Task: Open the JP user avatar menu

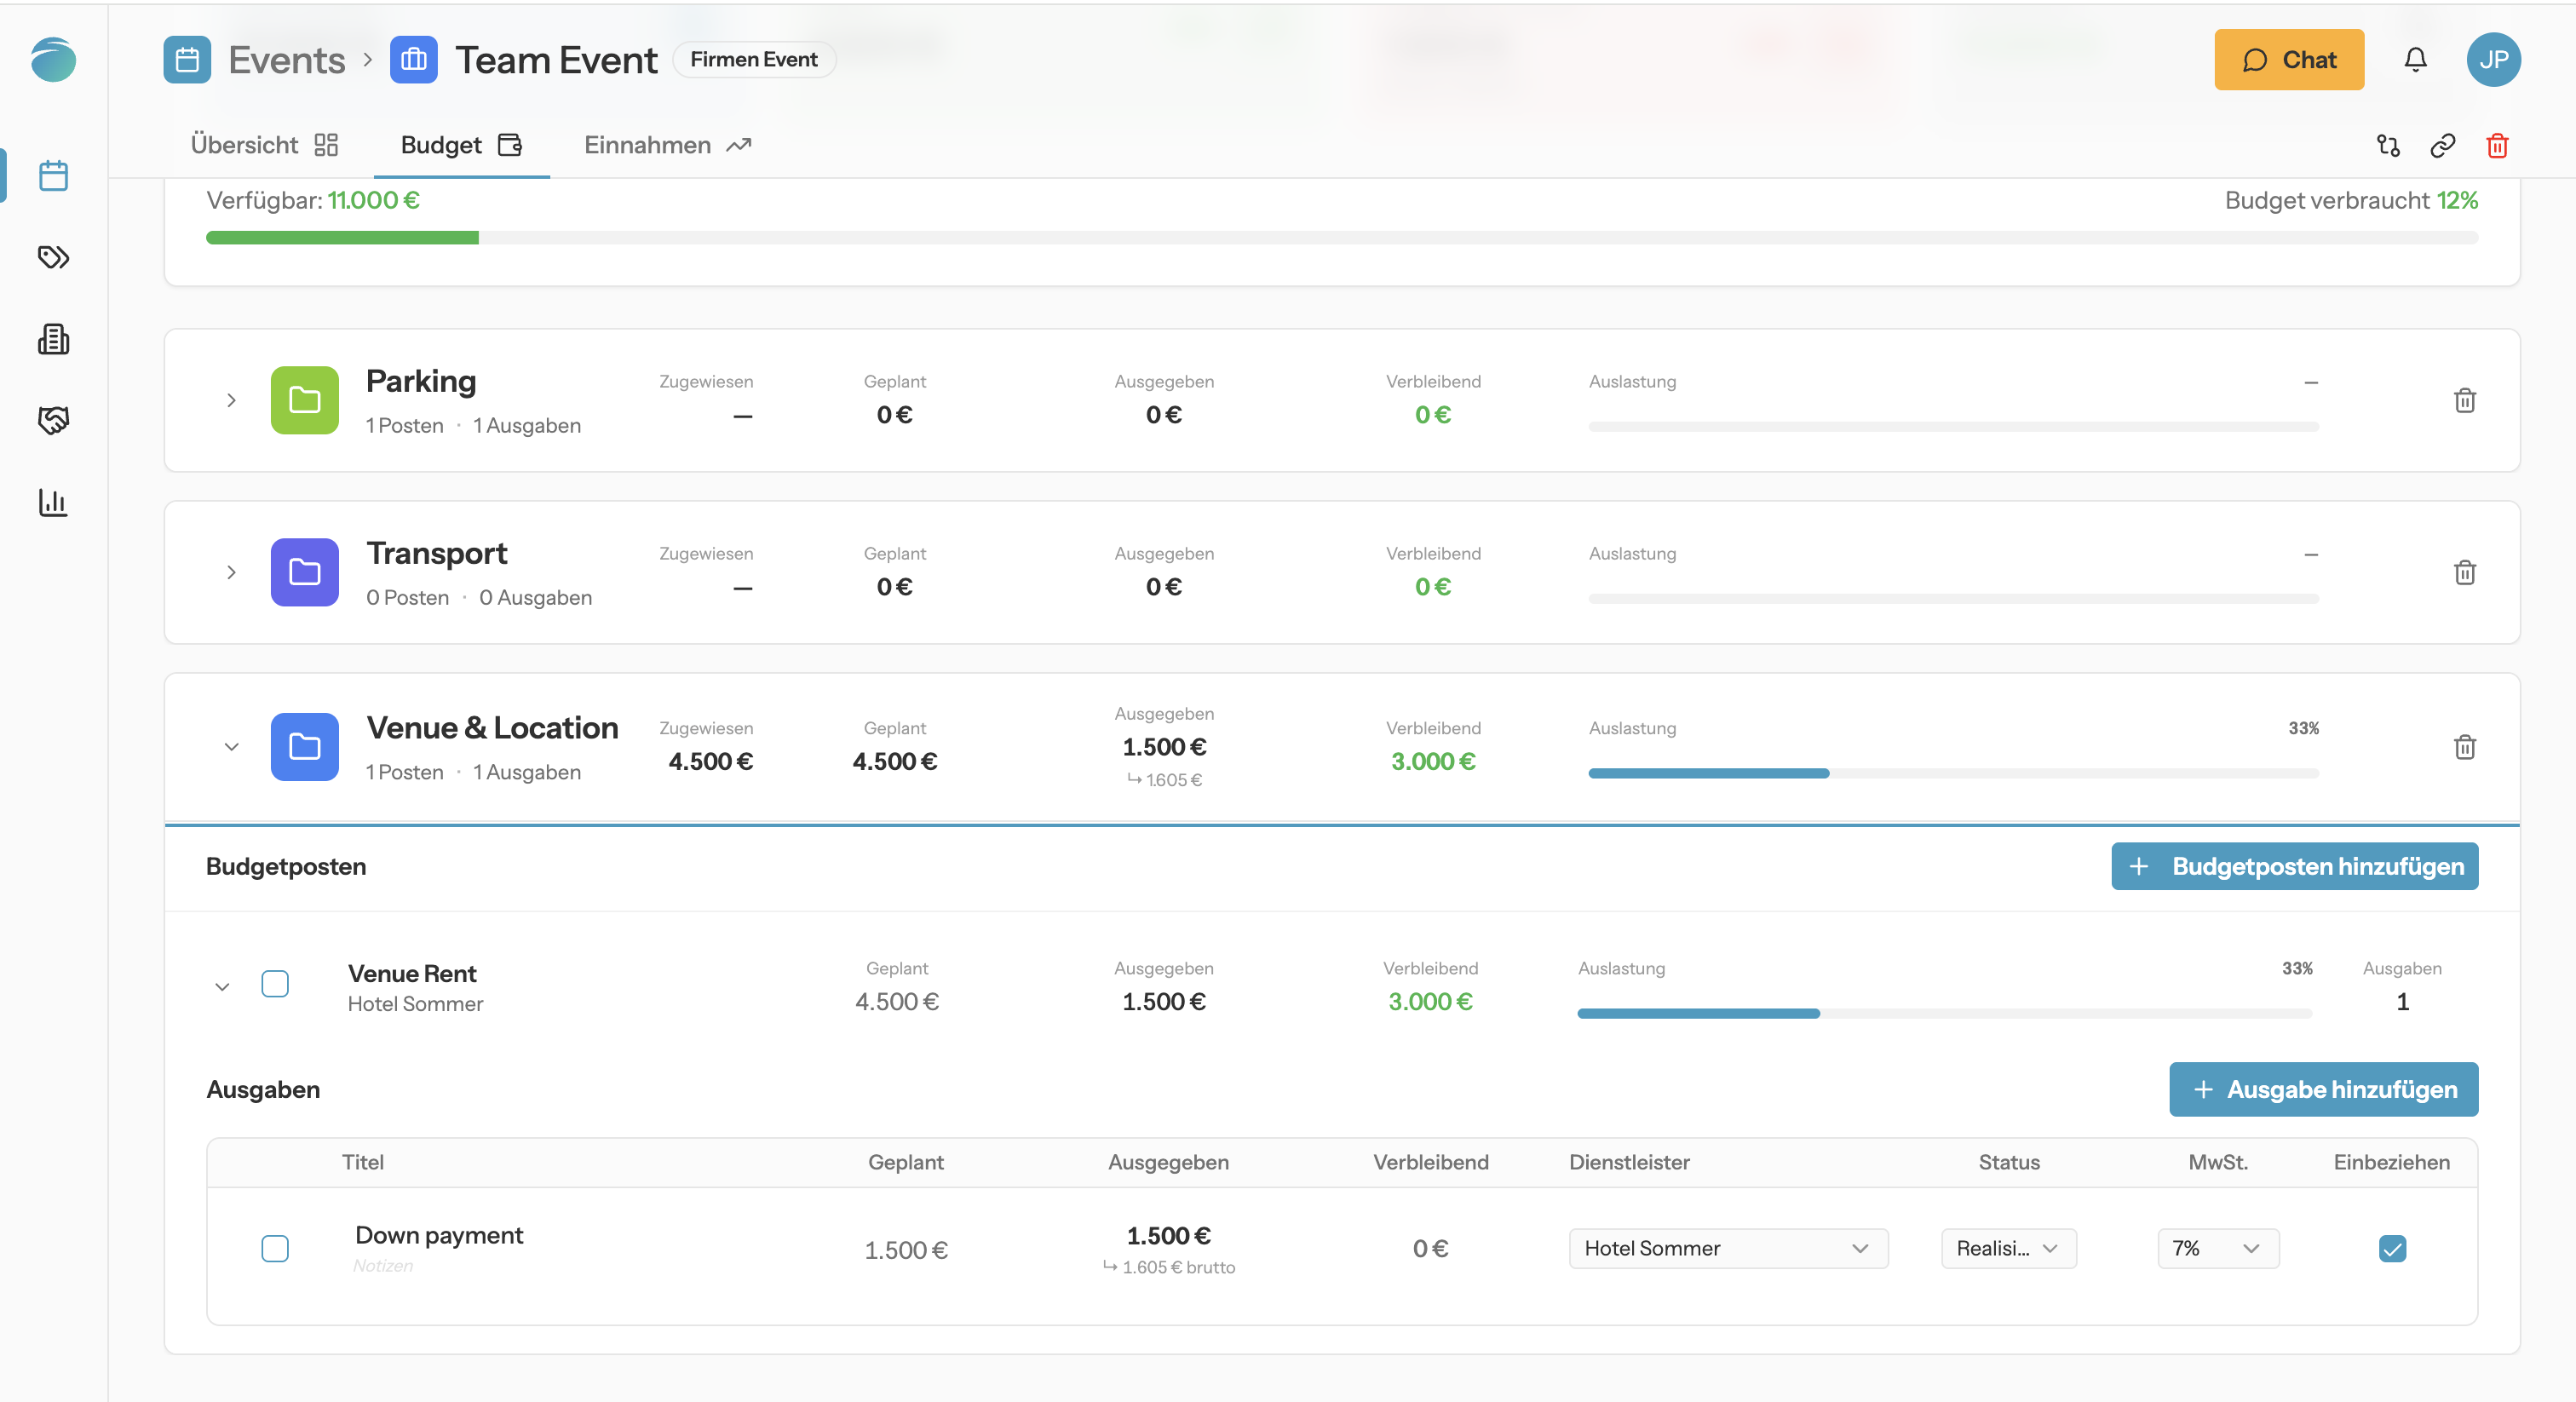Action: point(2493,60)
